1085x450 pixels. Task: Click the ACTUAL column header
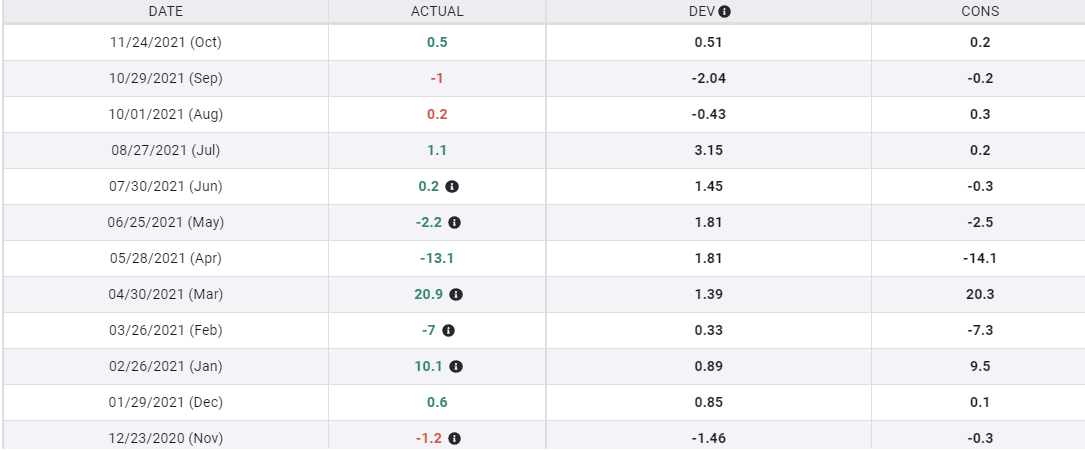[x=437, y=12]
